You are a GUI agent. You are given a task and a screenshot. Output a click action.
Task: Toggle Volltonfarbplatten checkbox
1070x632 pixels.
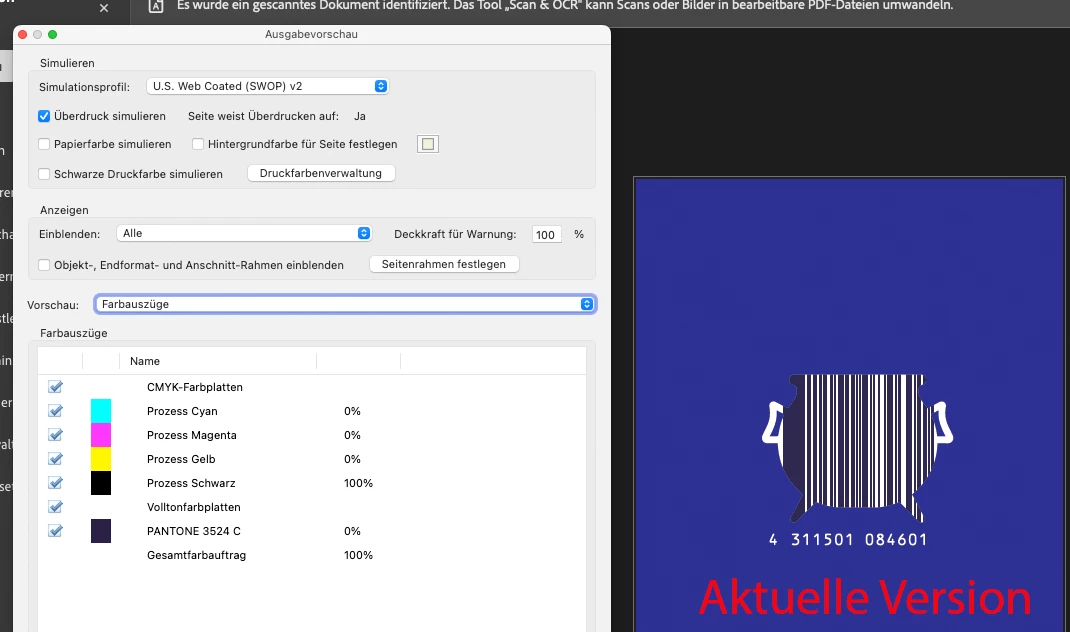point(55,506)
